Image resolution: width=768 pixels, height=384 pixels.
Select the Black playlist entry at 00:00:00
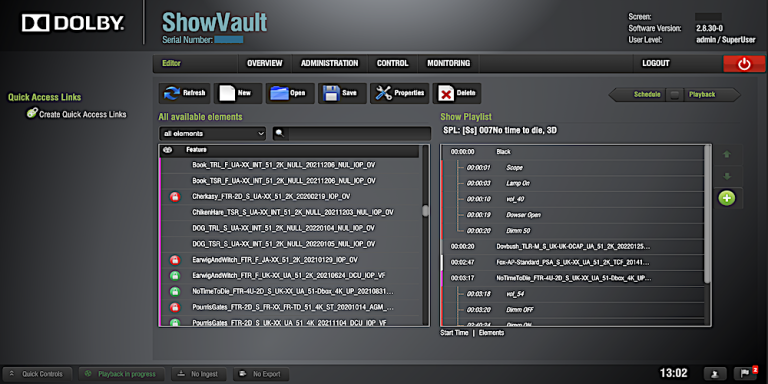(573, 152)
